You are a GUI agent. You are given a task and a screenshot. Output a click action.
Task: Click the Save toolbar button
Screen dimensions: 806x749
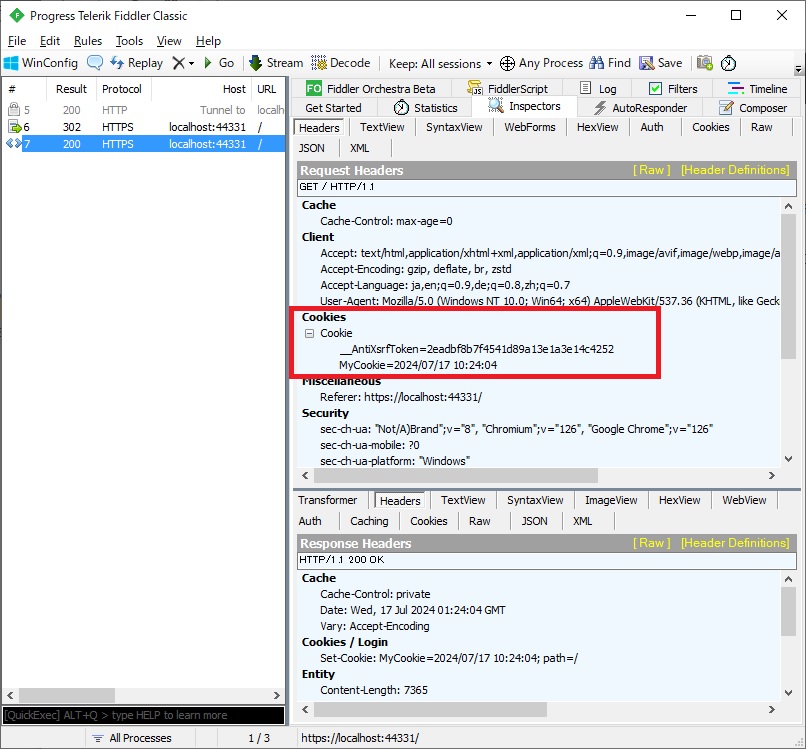(661, 63)
